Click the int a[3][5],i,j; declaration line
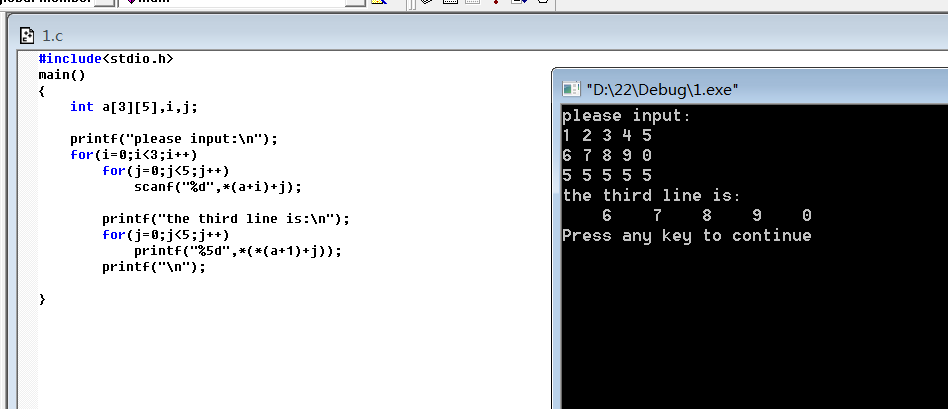Screen dimensions: 948x409 click(134, 107)
